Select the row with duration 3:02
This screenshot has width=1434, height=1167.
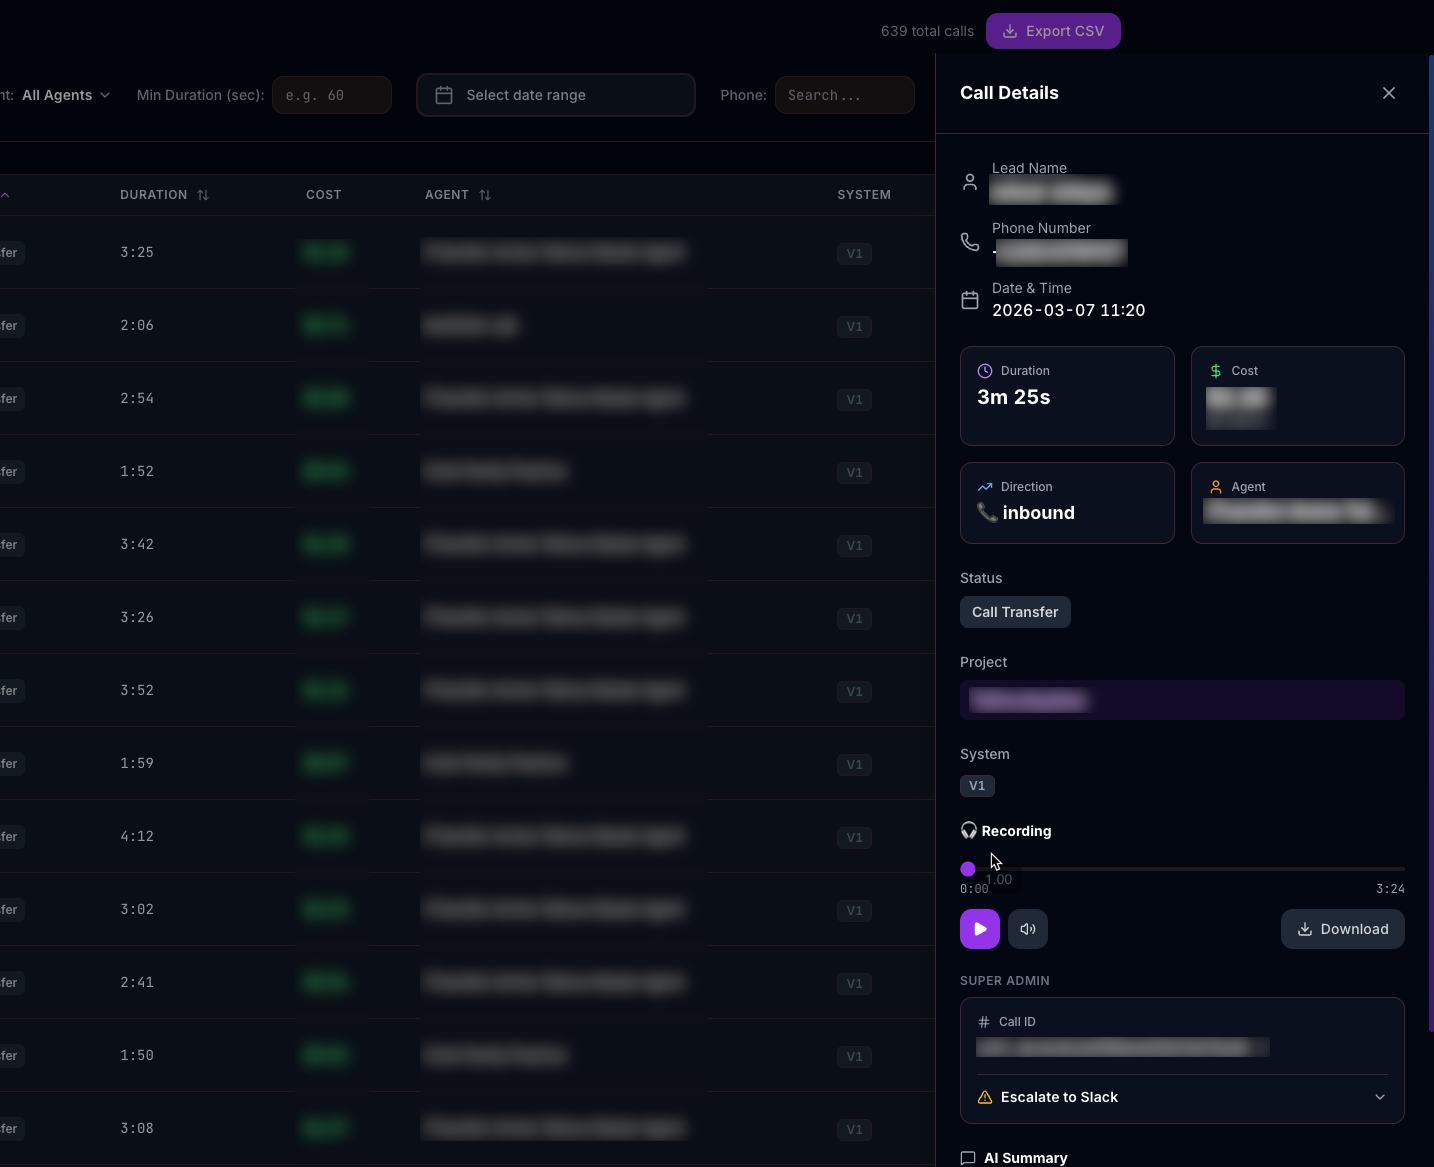tap(467, 909)
